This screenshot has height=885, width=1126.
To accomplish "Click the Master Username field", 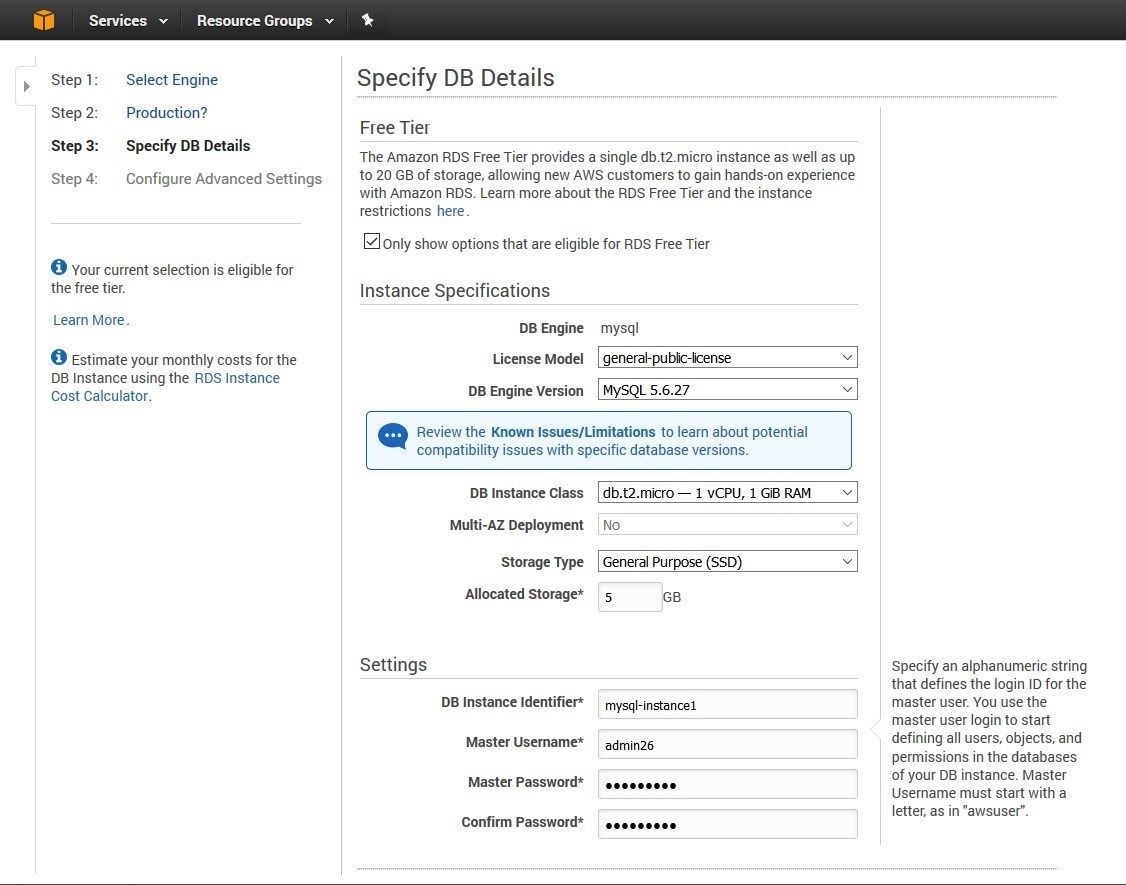I will pyautogui.click(x=727, y=744).
